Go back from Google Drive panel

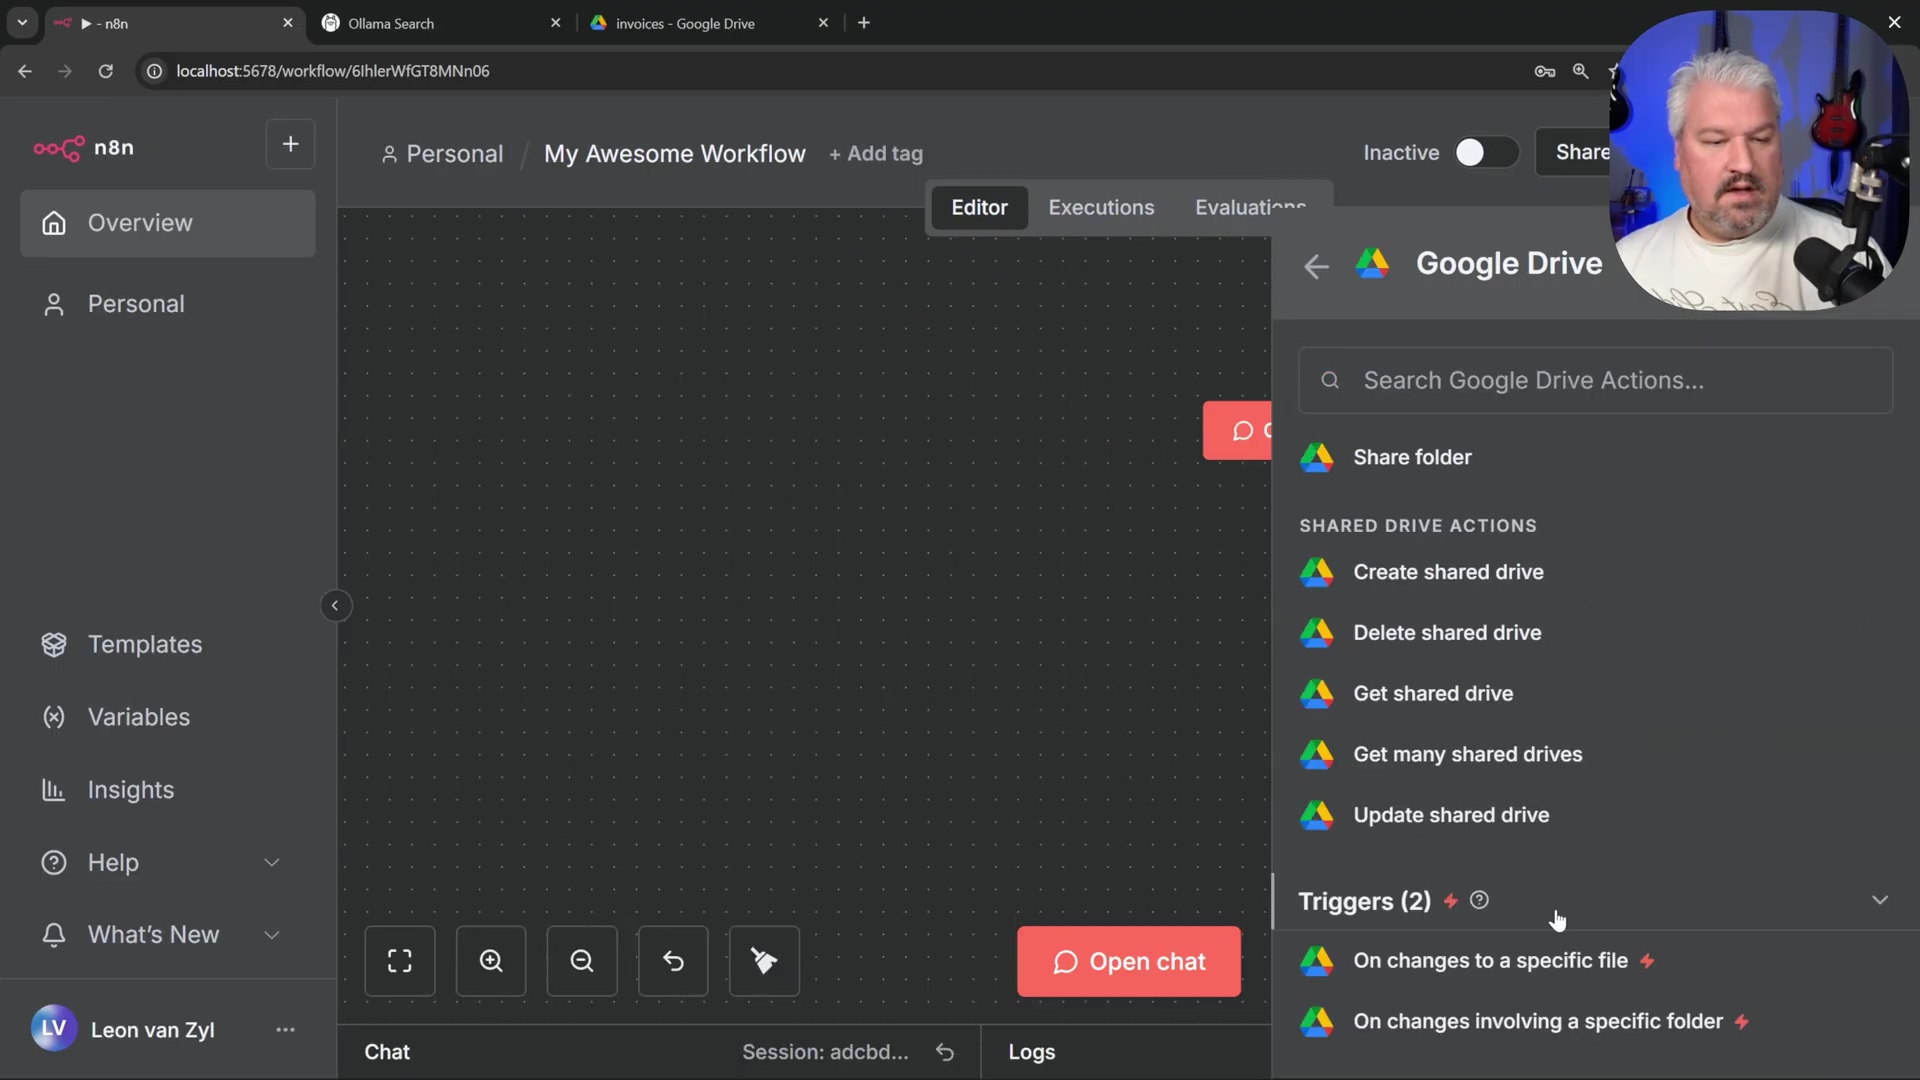point(1316,266)
